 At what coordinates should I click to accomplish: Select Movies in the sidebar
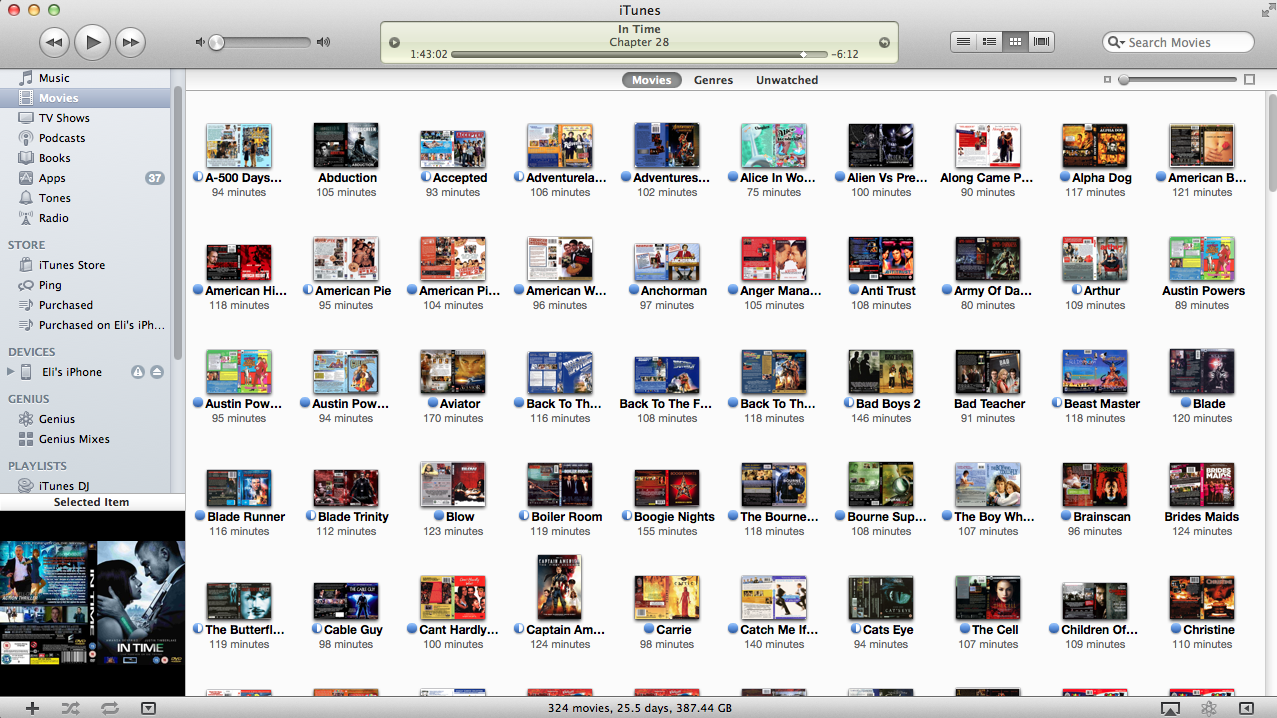(86, 98)
